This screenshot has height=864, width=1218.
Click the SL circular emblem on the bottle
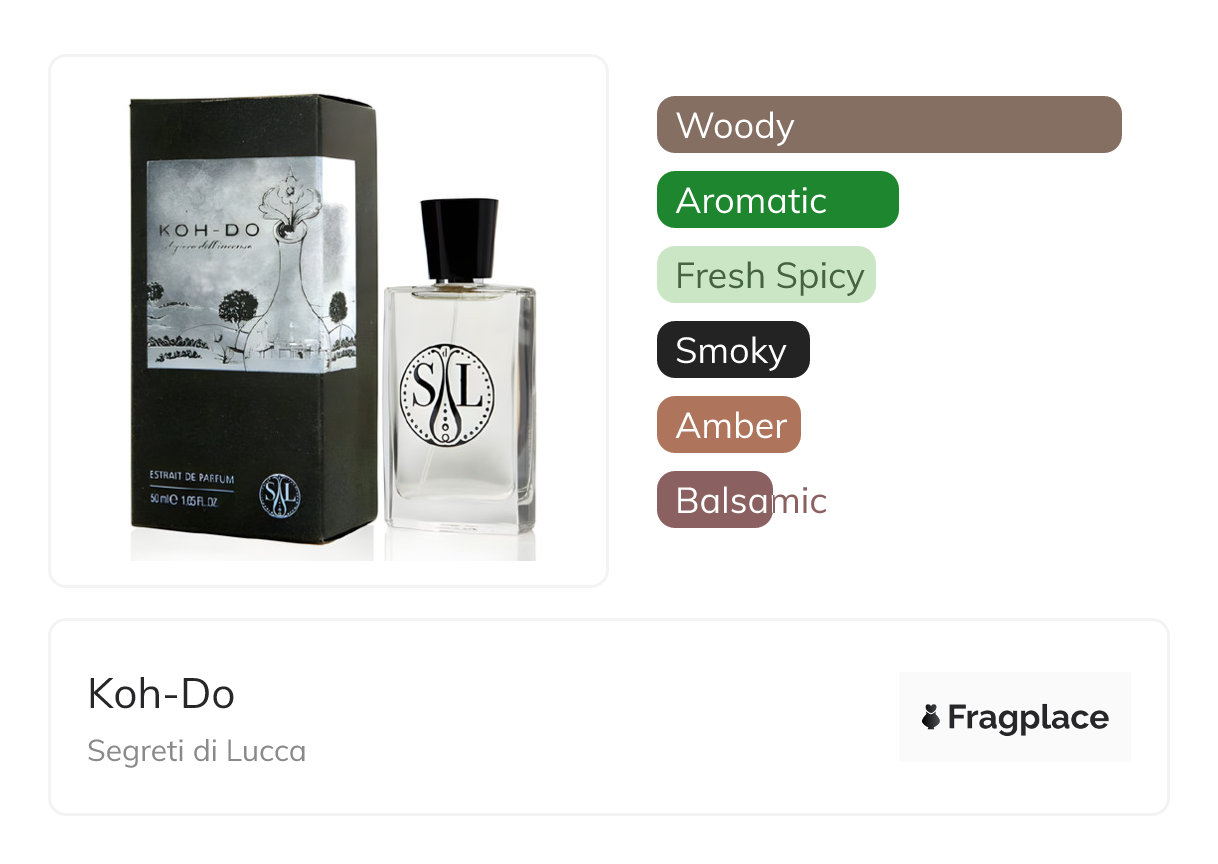pyautogui.click(x=447, y=394)
